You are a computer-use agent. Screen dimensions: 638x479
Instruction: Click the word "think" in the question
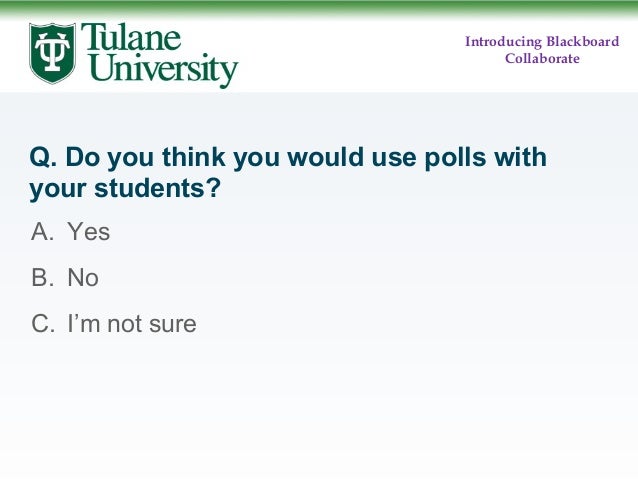[194, 157]
